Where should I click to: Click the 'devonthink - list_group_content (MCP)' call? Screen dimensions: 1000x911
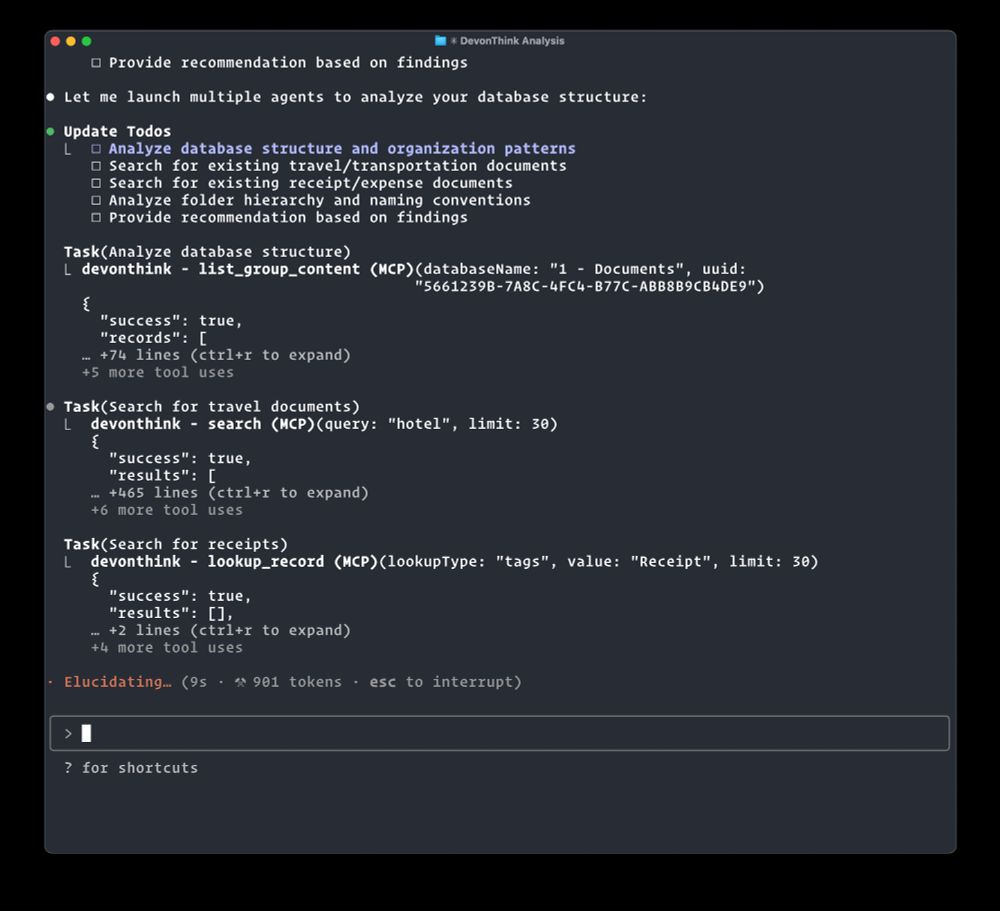tap(247, 269)
